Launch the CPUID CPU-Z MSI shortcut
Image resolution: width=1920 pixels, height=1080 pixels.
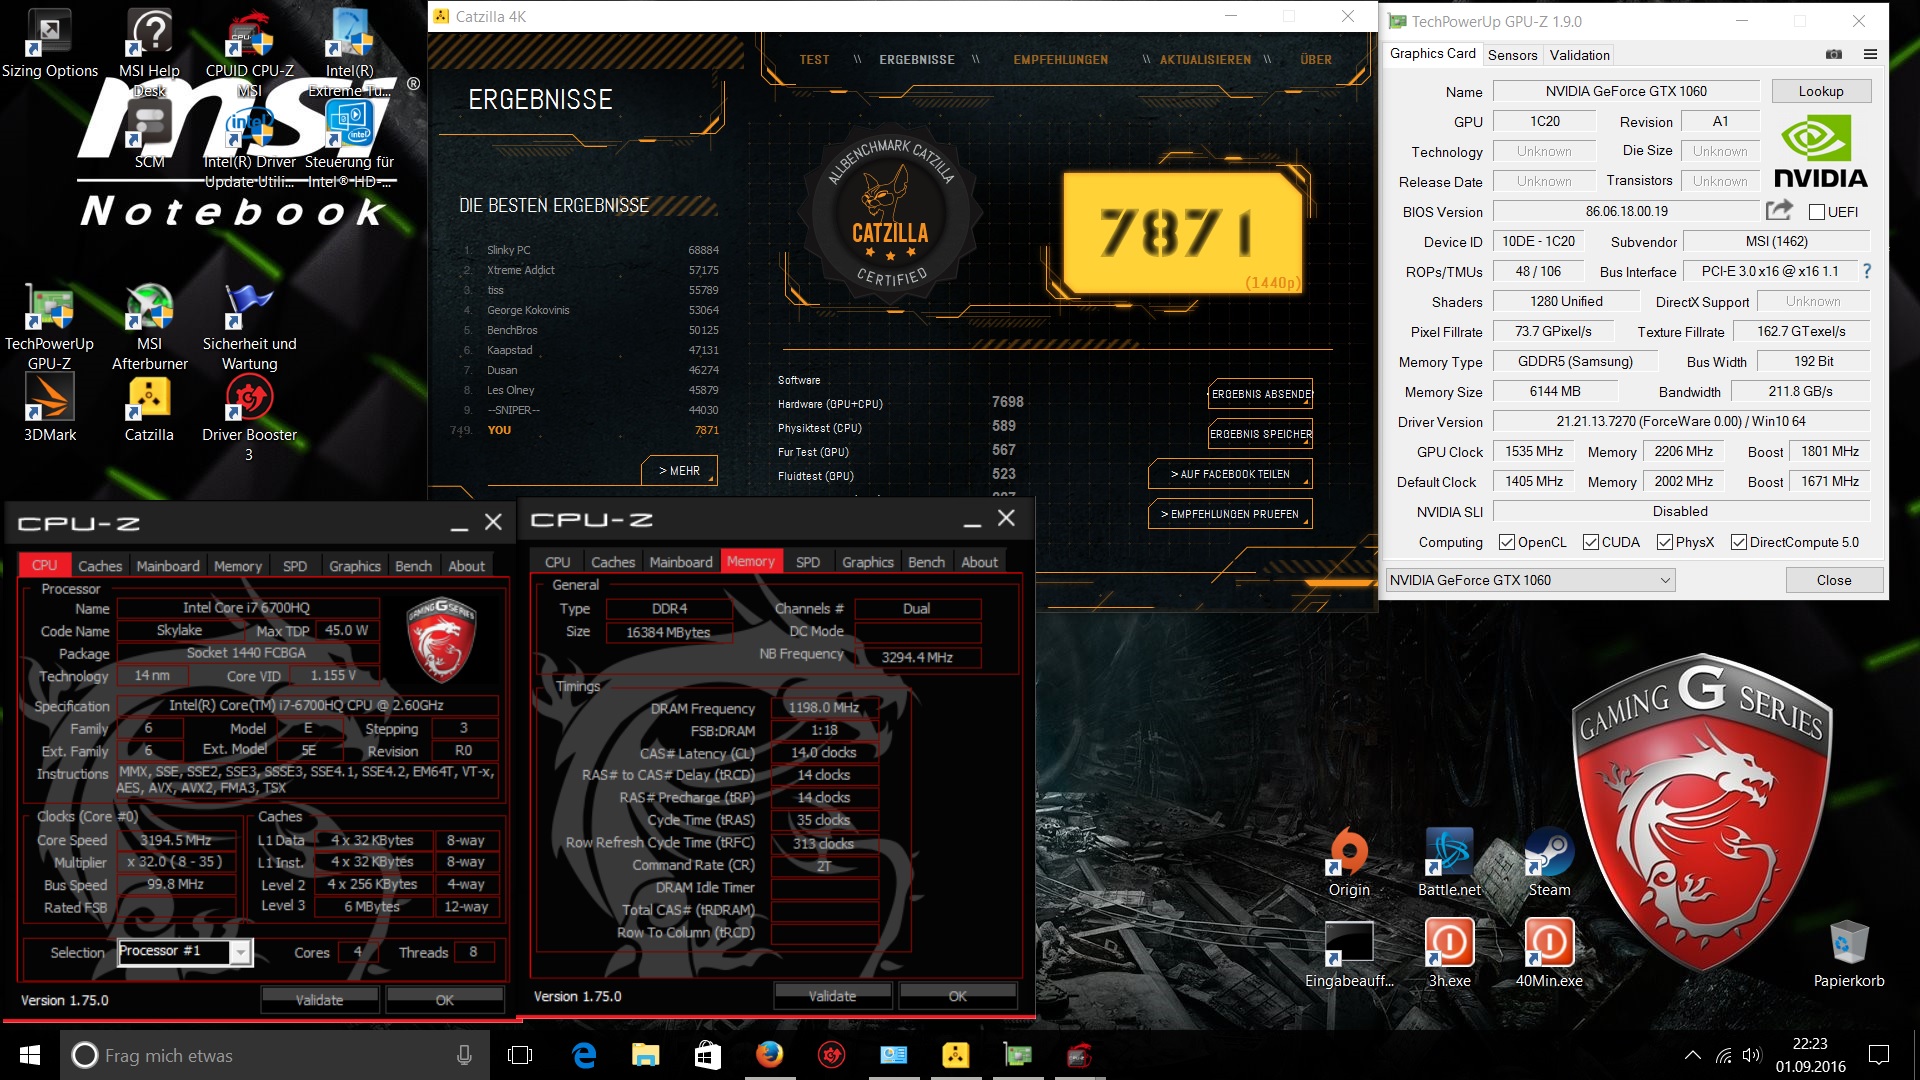[x=249, y=50]
